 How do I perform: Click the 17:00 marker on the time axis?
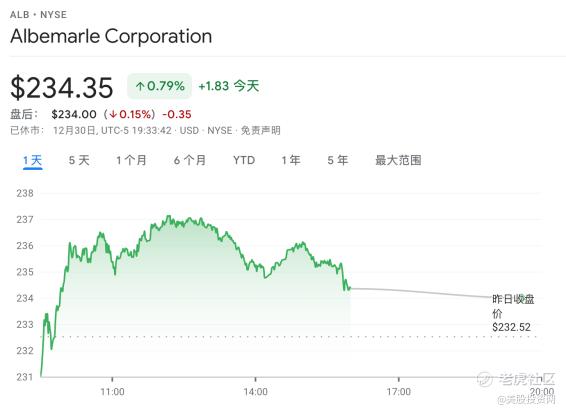[399, 392]
